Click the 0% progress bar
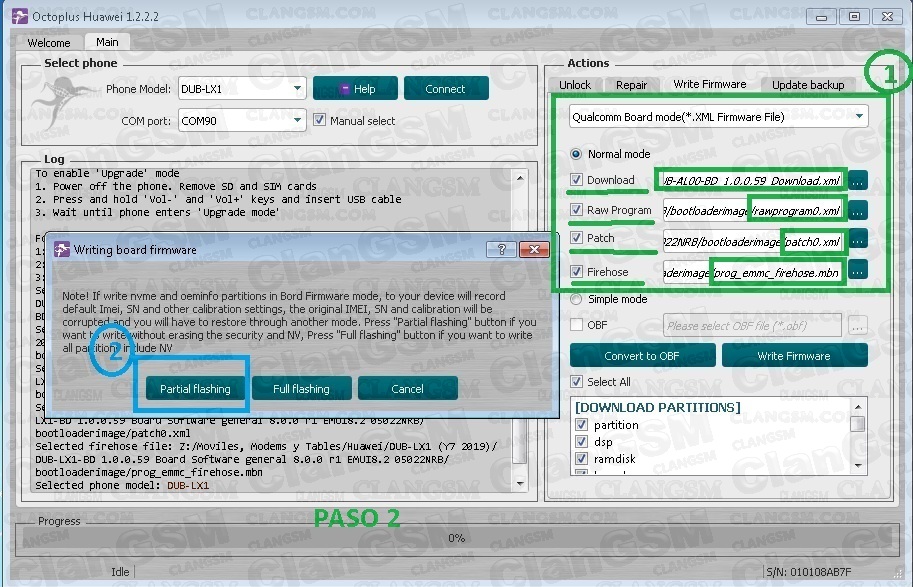913x587 pixels. coord(456,539)
